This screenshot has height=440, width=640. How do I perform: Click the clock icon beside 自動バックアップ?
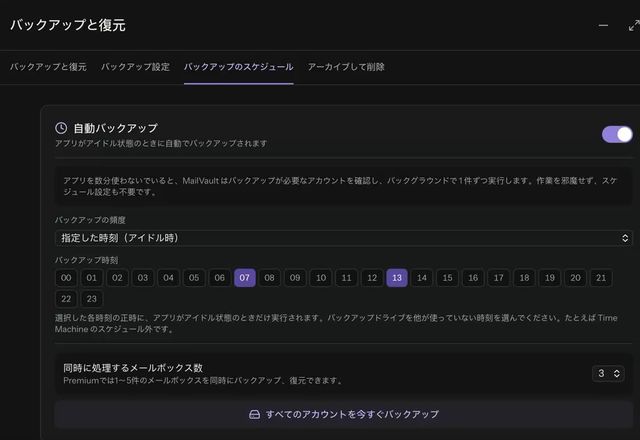pos(61,128)
